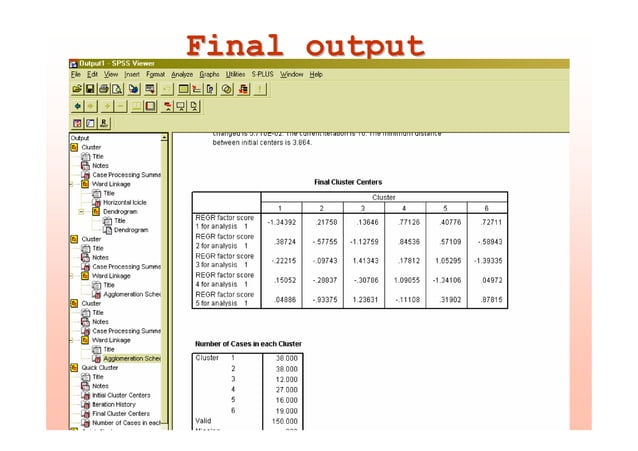Click the outline pane scroll-up arrow
The height and width of the screenshot is (451, 638).
[x=164, y=138]
